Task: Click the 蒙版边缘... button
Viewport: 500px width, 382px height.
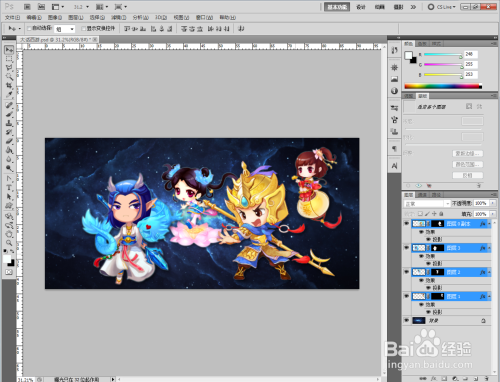Action: point(468,153)
